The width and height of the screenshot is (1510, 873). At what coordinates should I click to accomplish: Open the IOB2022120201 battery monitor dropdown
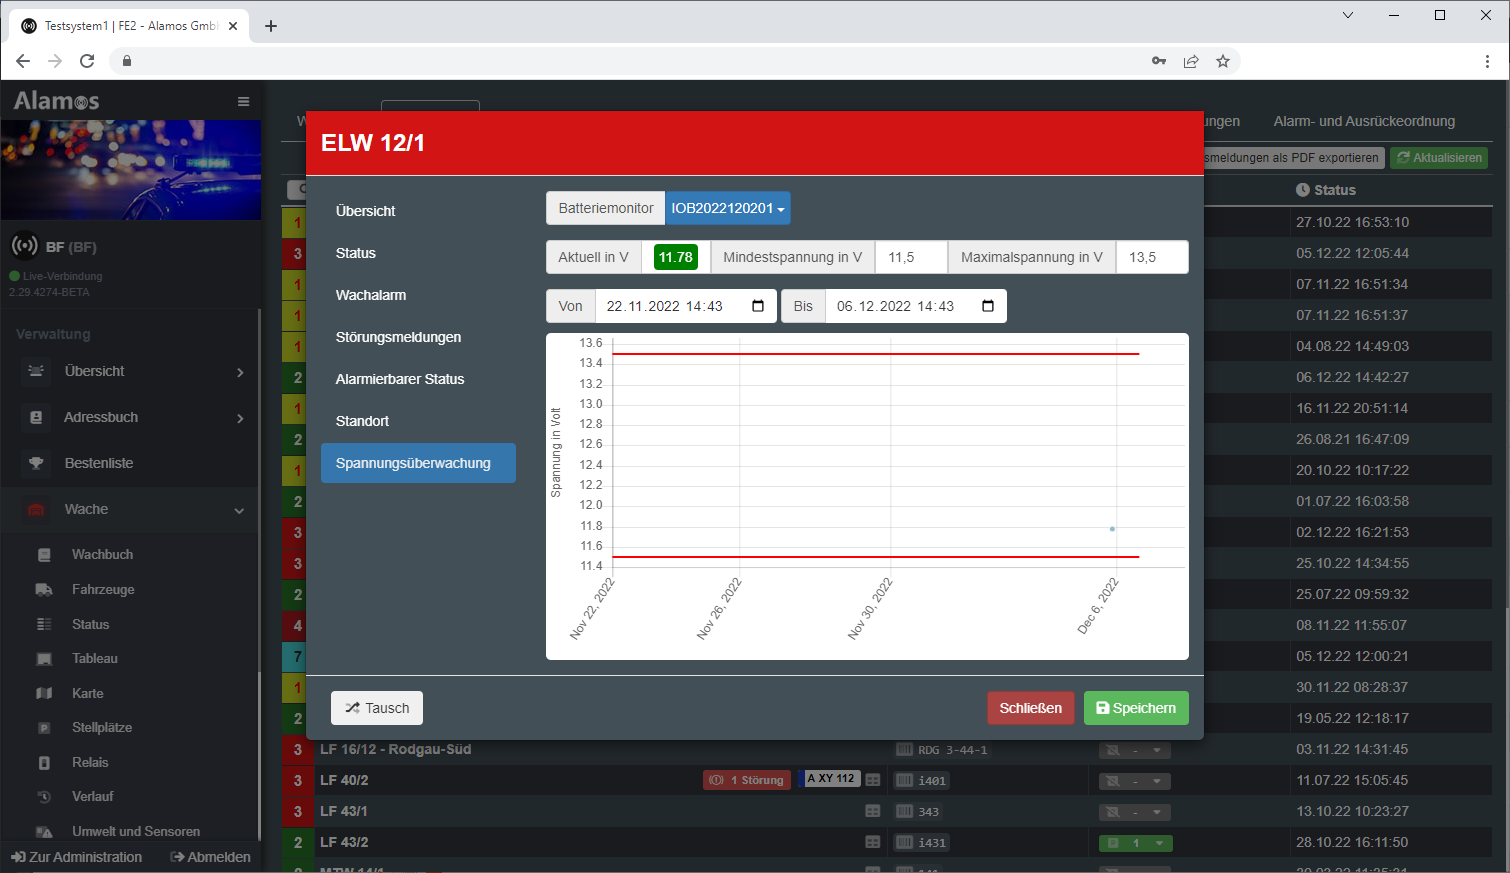[x=728, y=208]
